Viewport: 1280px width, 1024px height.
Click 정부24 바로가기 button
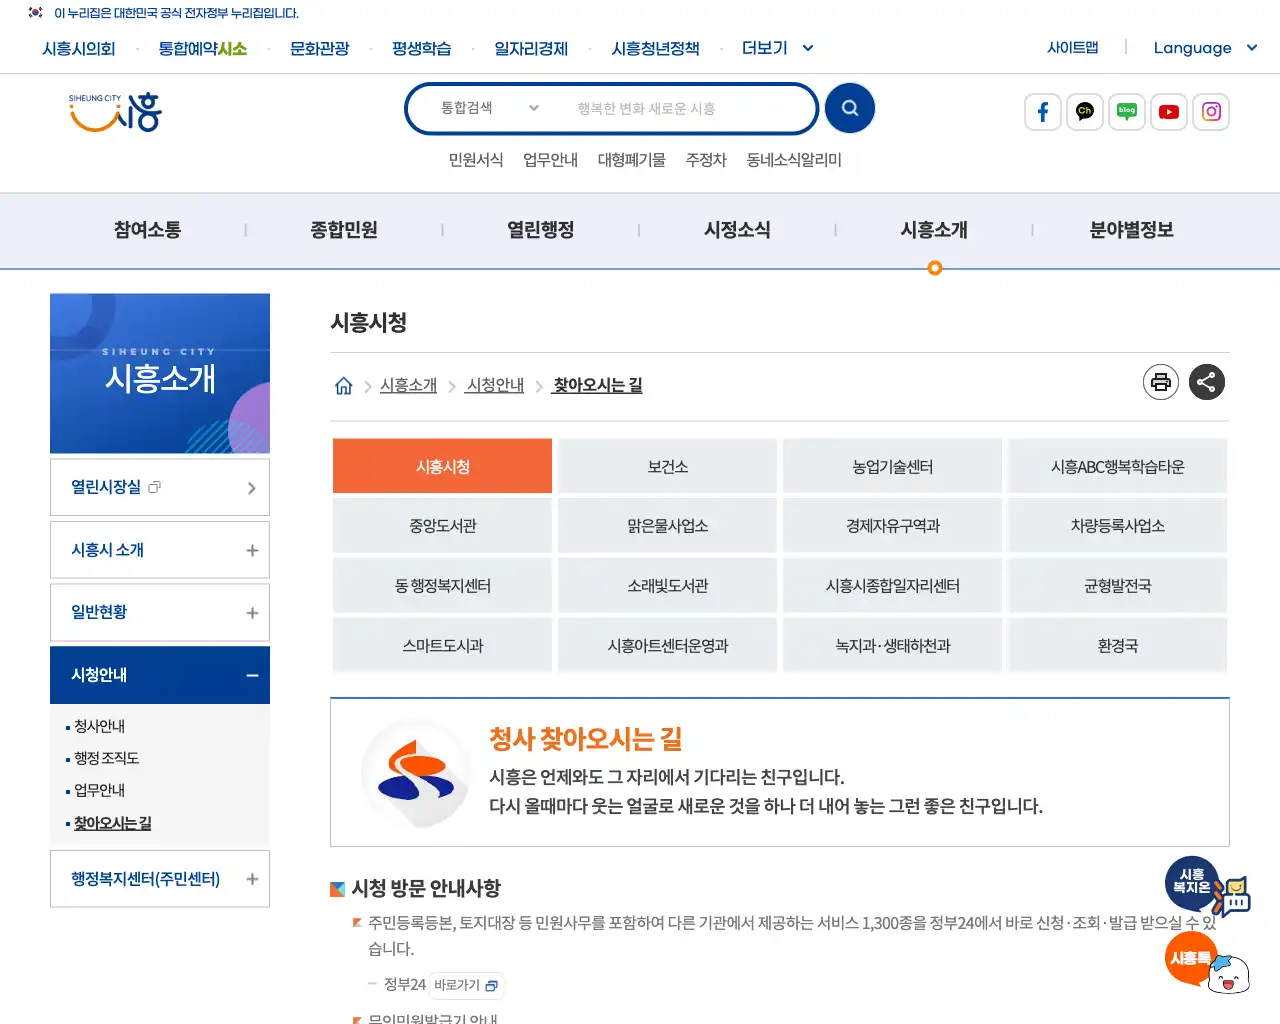point(466,985)
